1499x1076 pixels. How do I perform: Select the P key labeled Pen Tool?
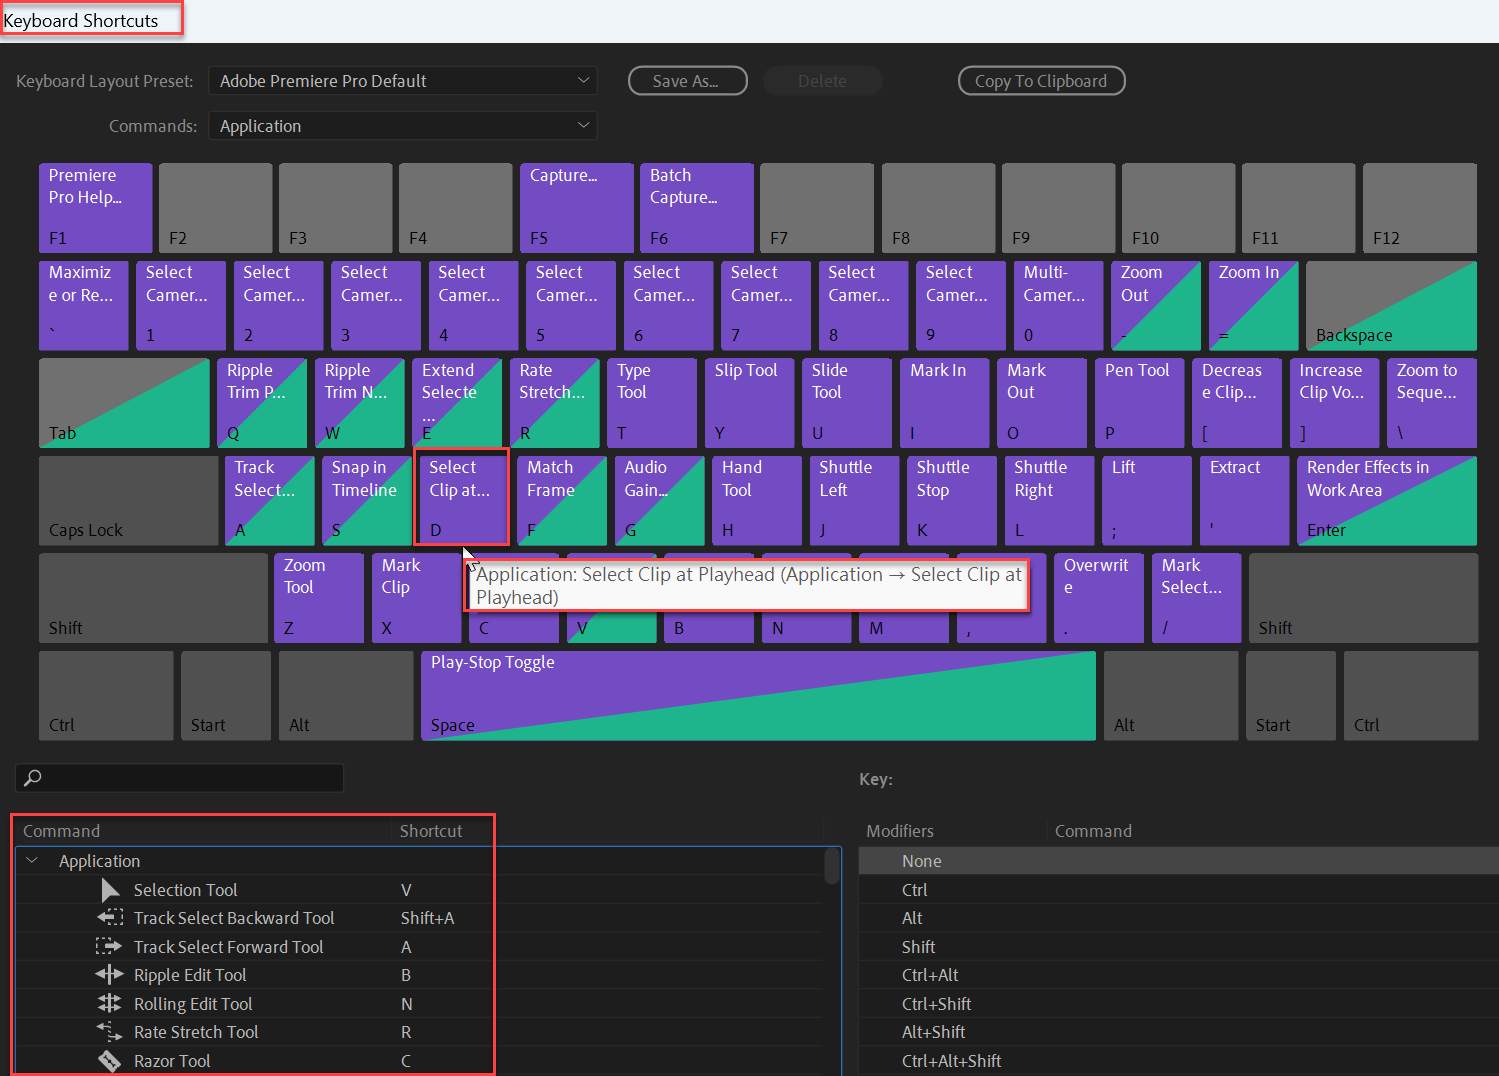pos(1140,403)
